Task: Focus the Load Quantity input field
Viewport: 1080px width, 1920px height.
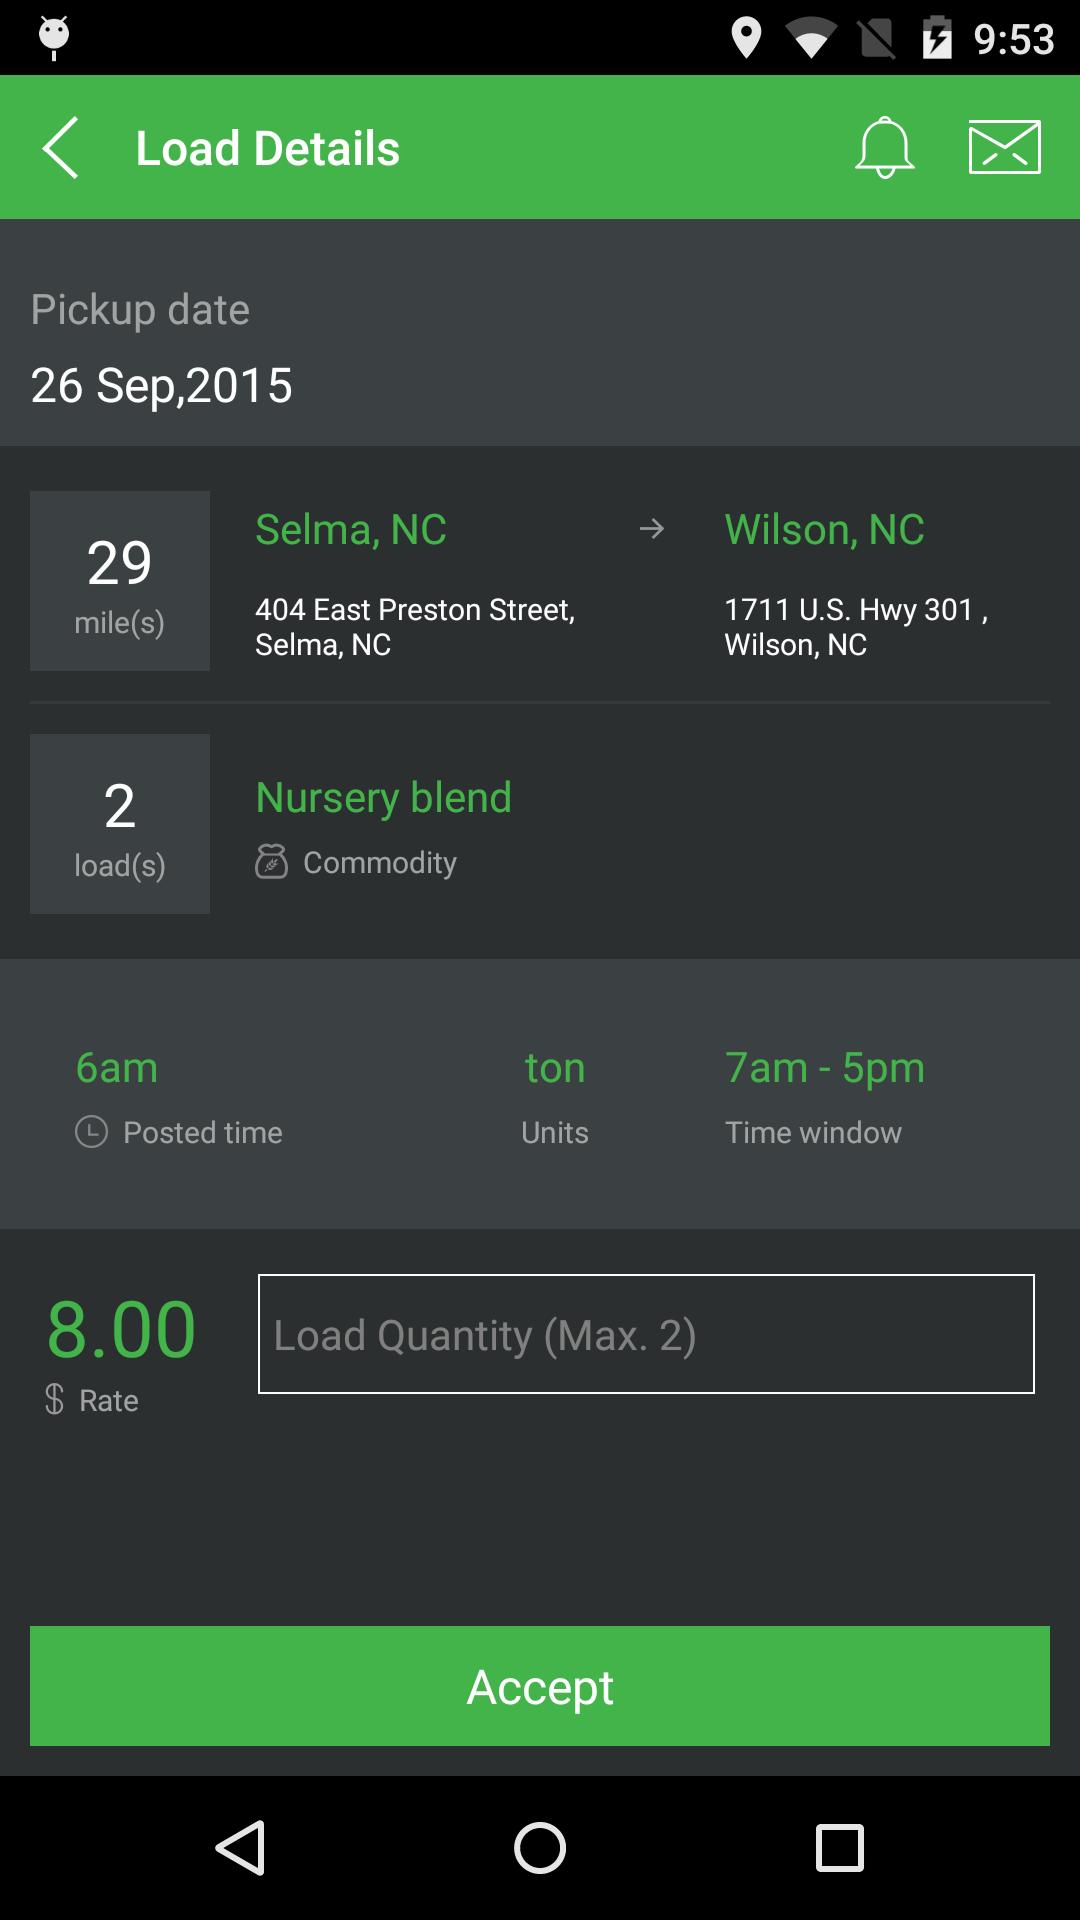Action: pos(646,1334)
